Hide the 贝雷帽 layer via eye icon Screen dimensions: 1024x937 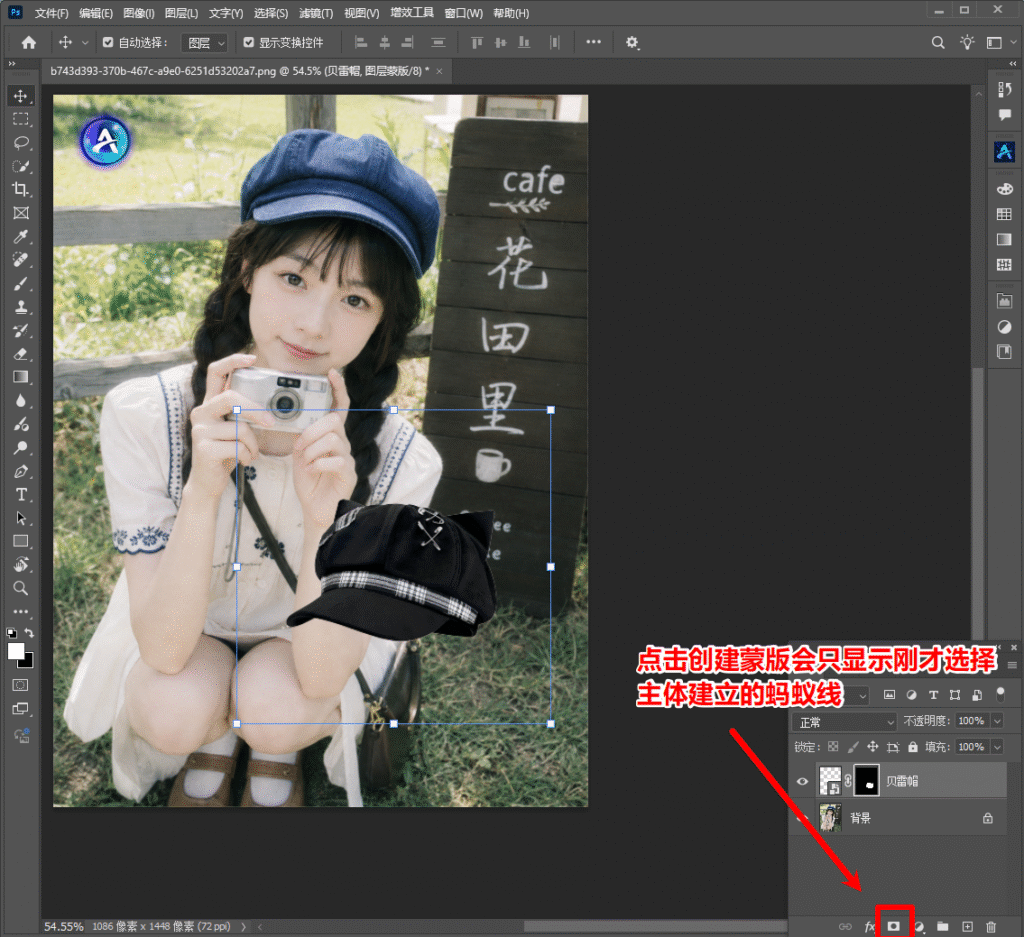coord(802,781)
